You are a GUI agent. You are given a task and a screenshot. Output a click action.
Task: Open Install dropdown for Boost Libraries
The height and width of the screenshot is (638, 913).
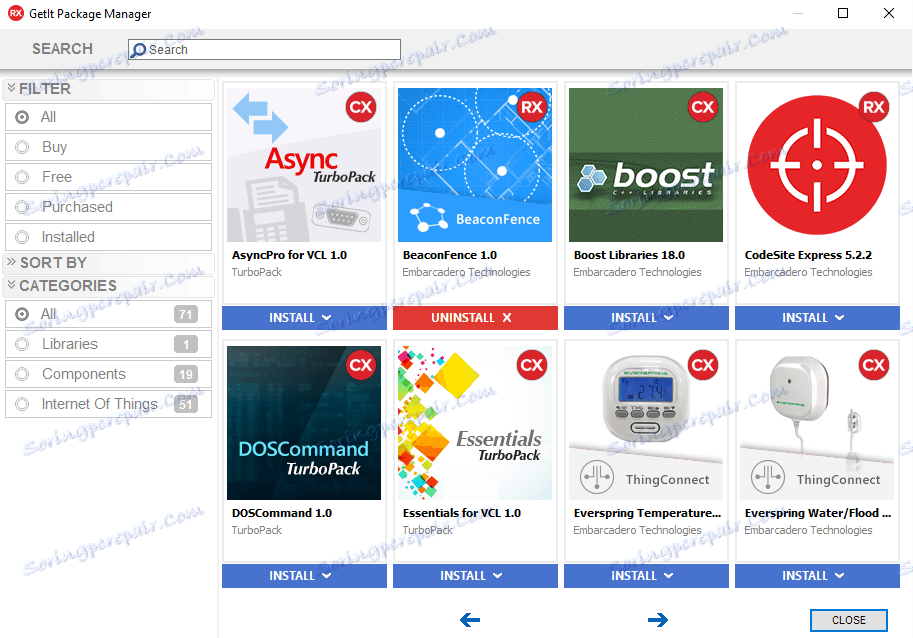coord(646,318)
